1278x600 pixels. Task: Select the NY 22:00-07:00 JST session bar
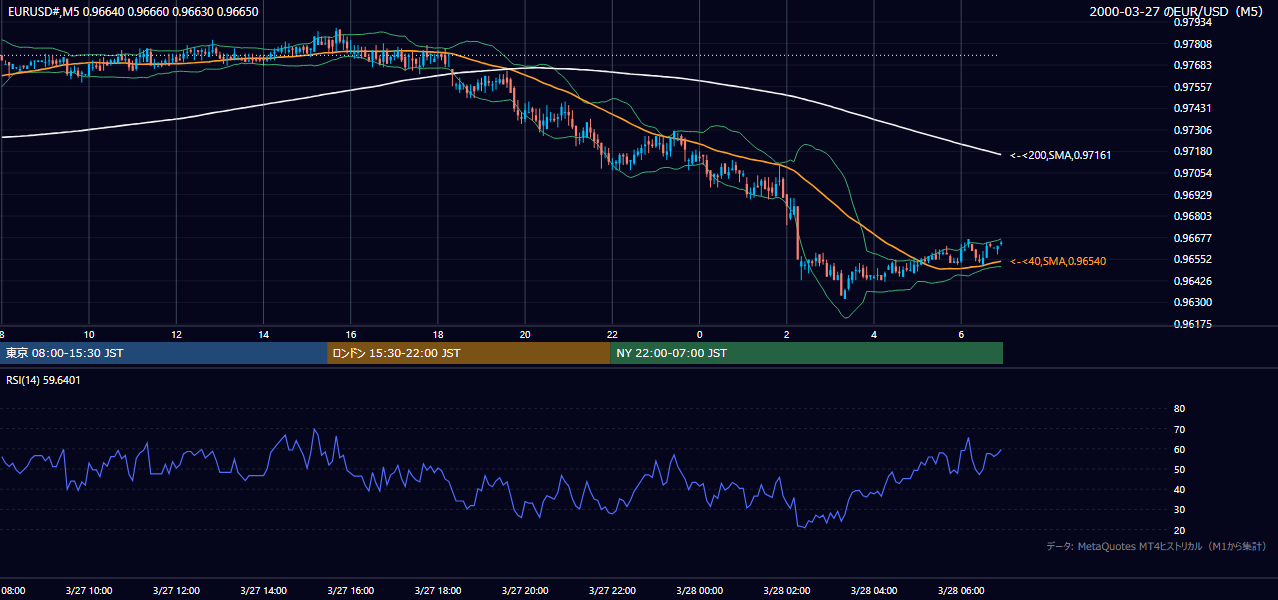point(807,353)
